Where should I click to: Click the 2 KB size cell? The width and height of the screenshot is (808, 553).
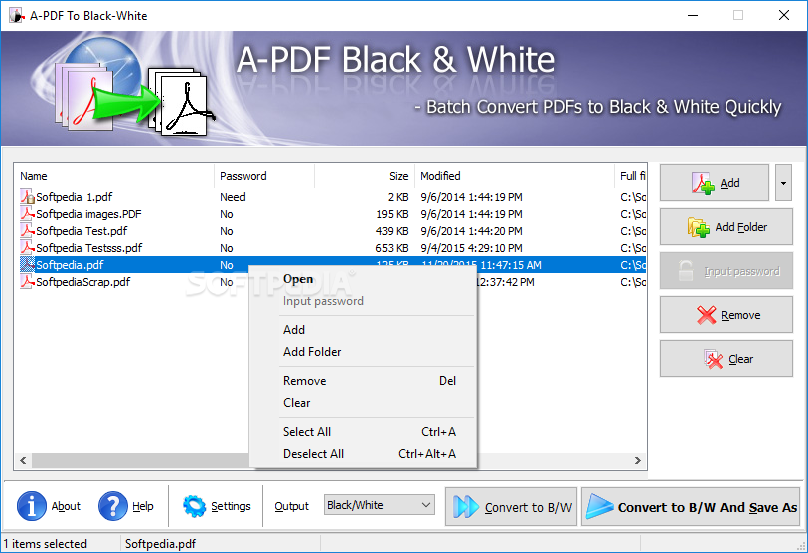[x=398, y=197]
